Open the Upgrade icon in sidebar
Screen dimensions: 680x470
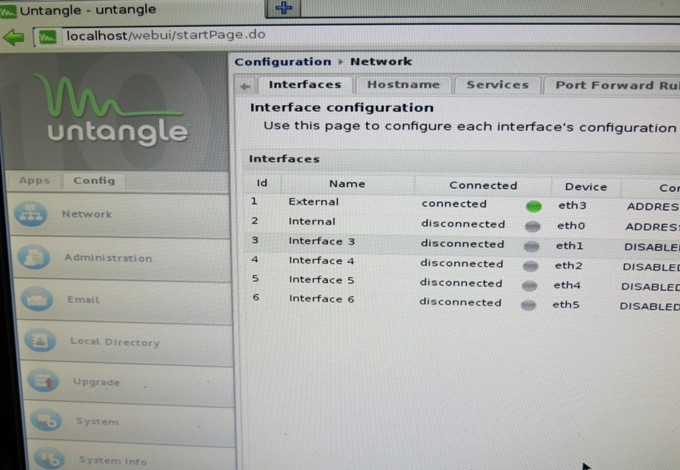click(x=43, y=380)
